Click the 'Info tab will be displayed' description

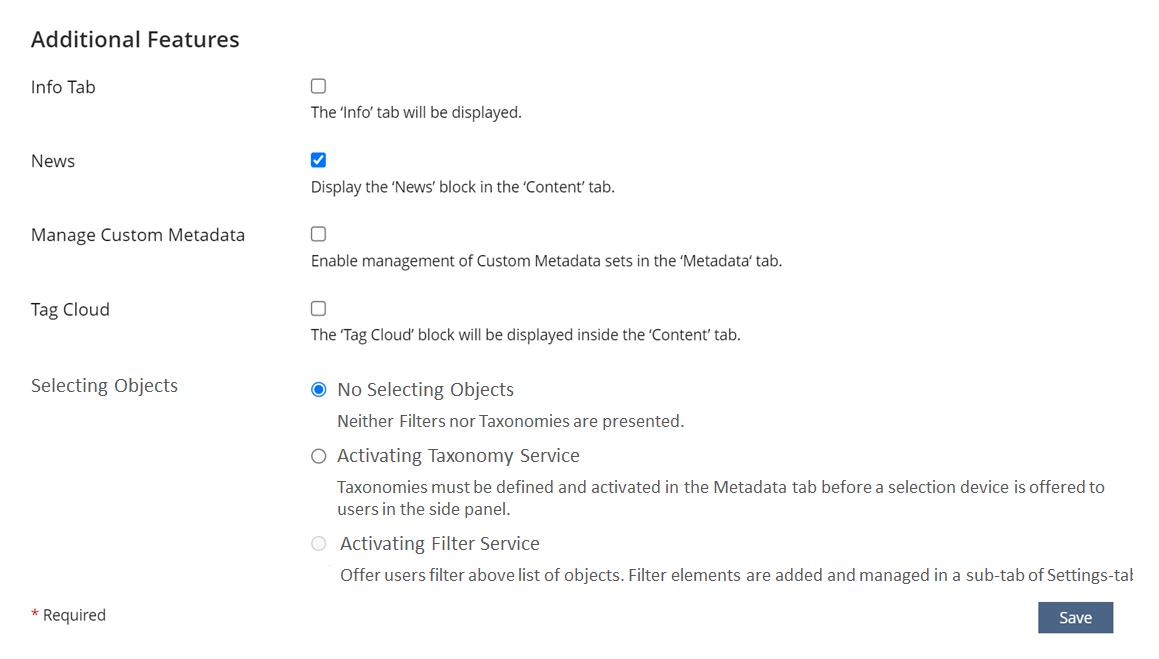tap(416, 113)
